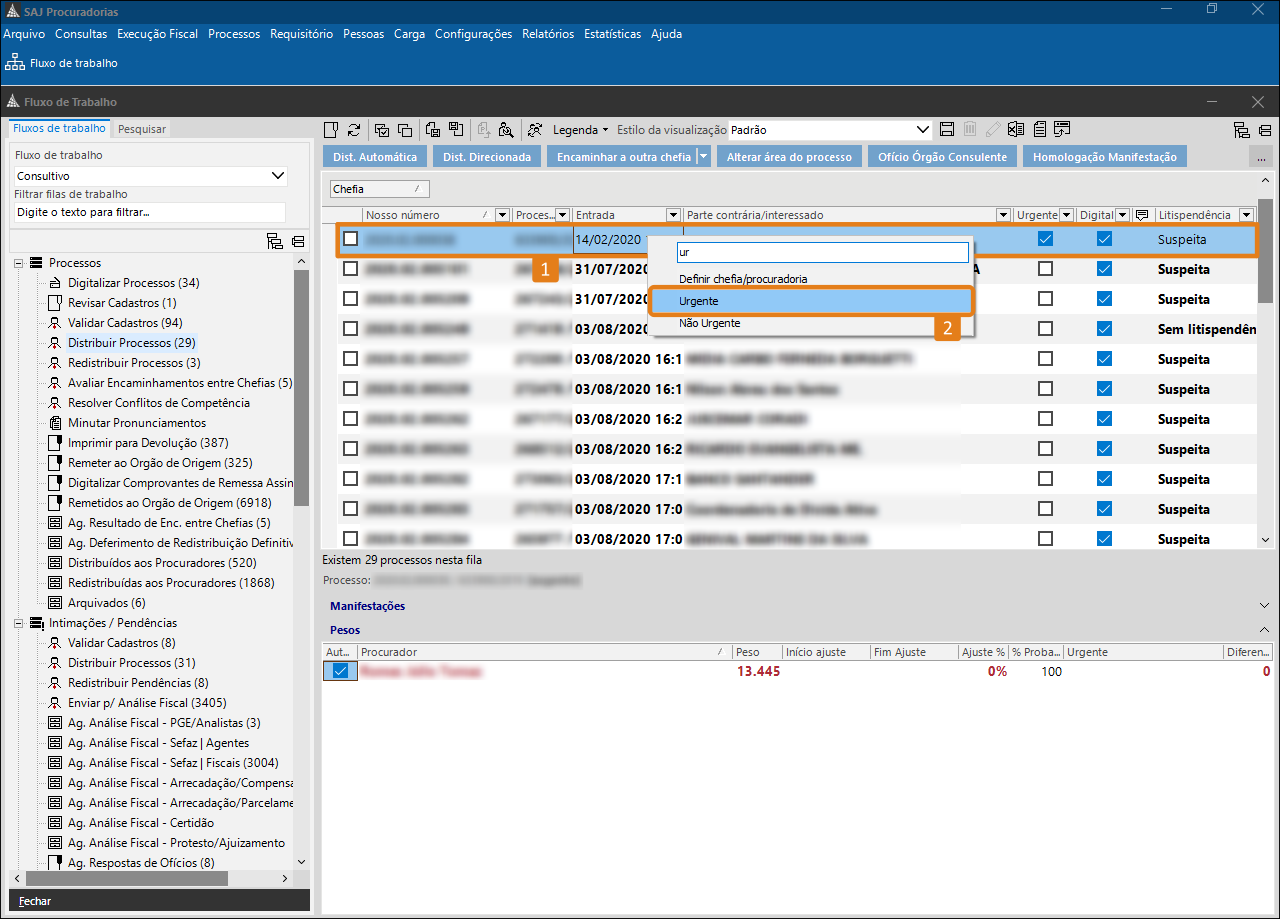Click the person icon beside Validar Cadastros

56,323
